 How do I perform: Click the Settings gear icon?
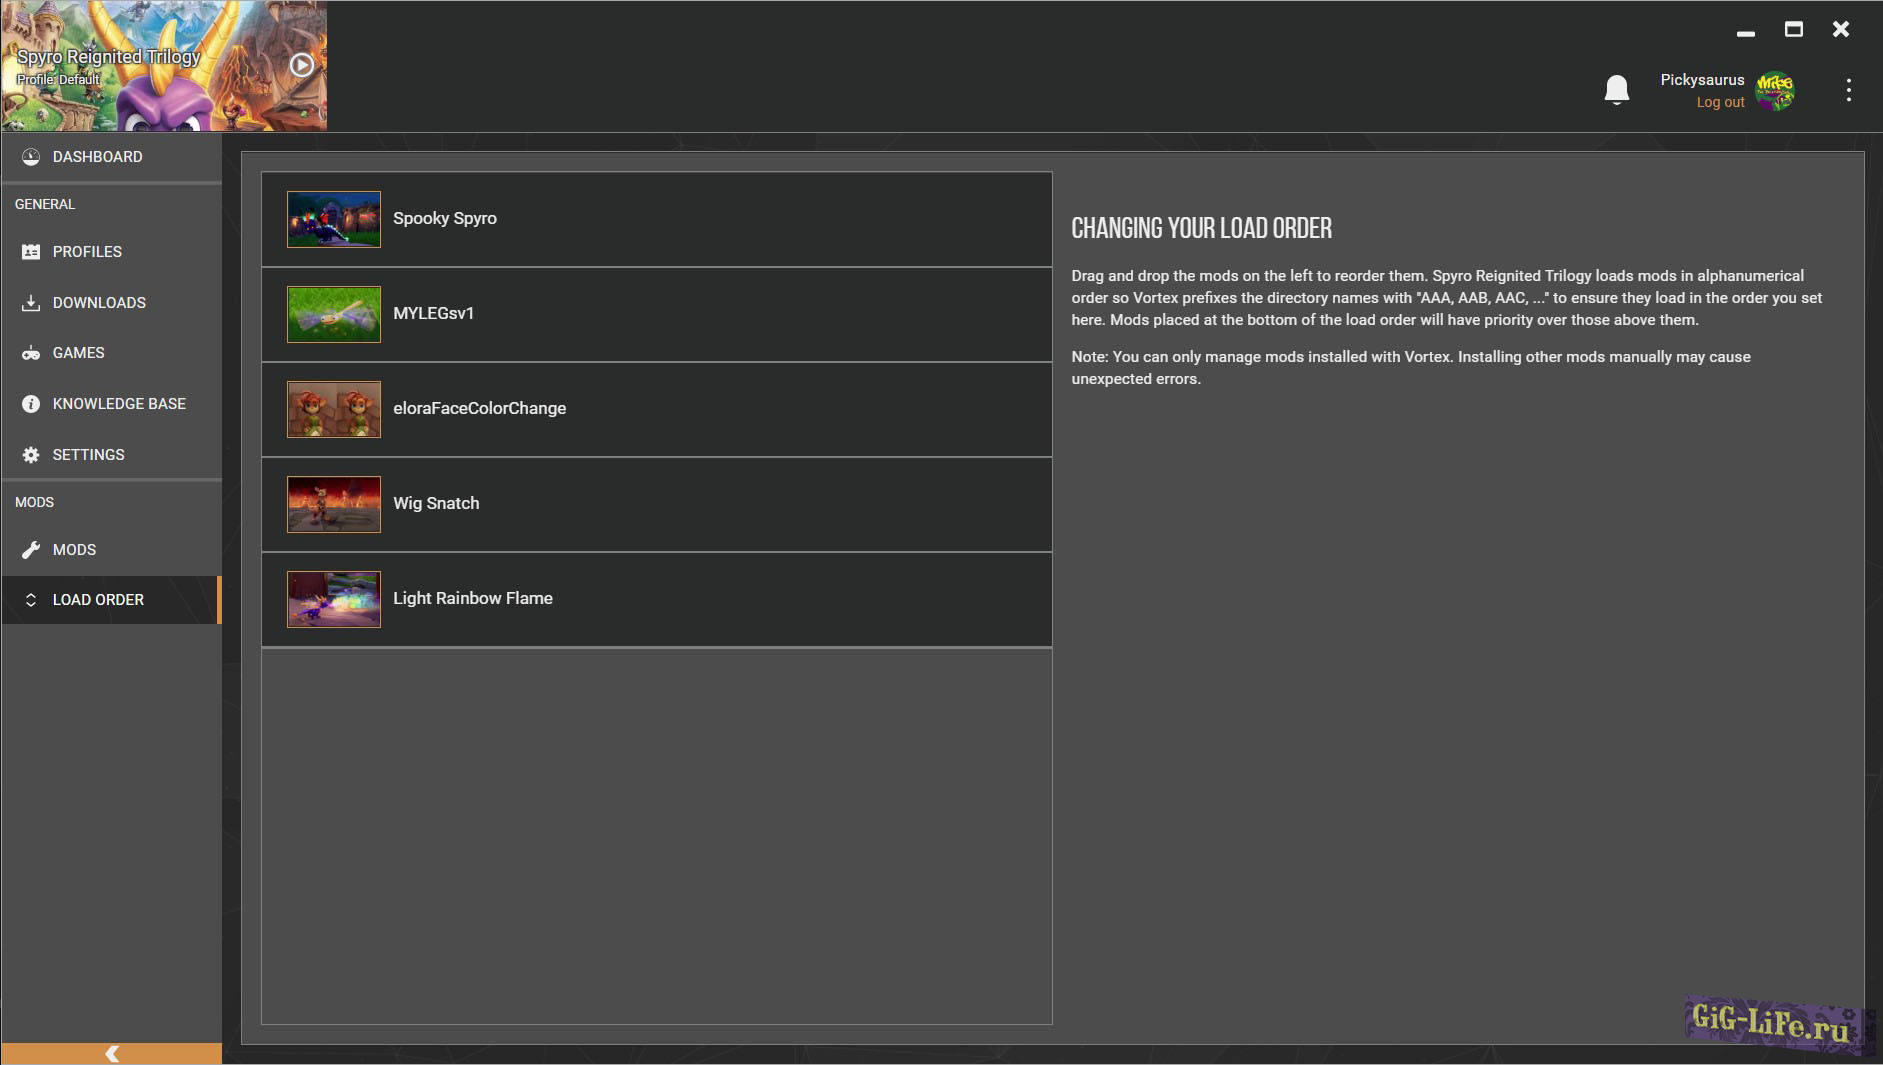pos(31,455)
